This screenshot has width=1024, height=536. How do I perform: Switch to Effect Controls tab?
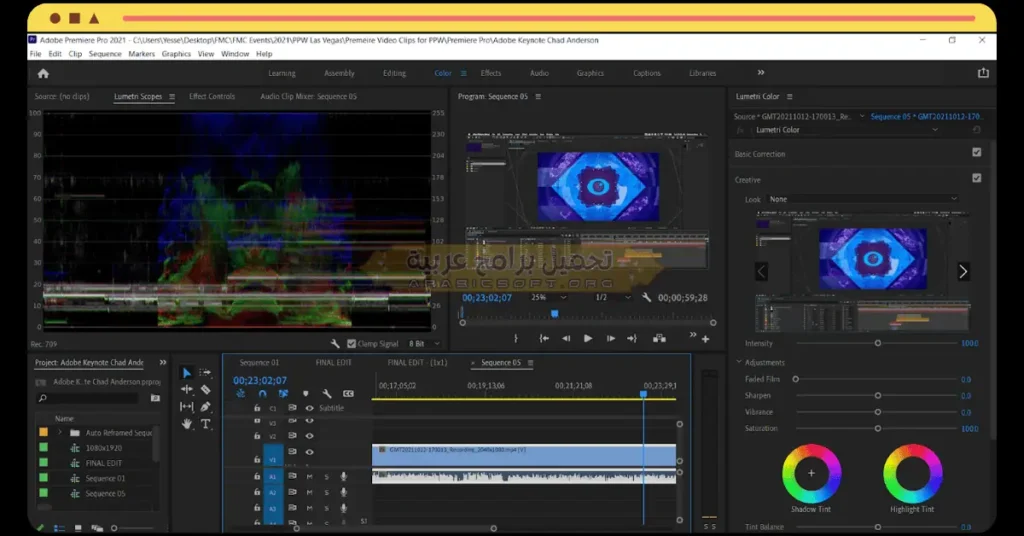pos(212,97)
